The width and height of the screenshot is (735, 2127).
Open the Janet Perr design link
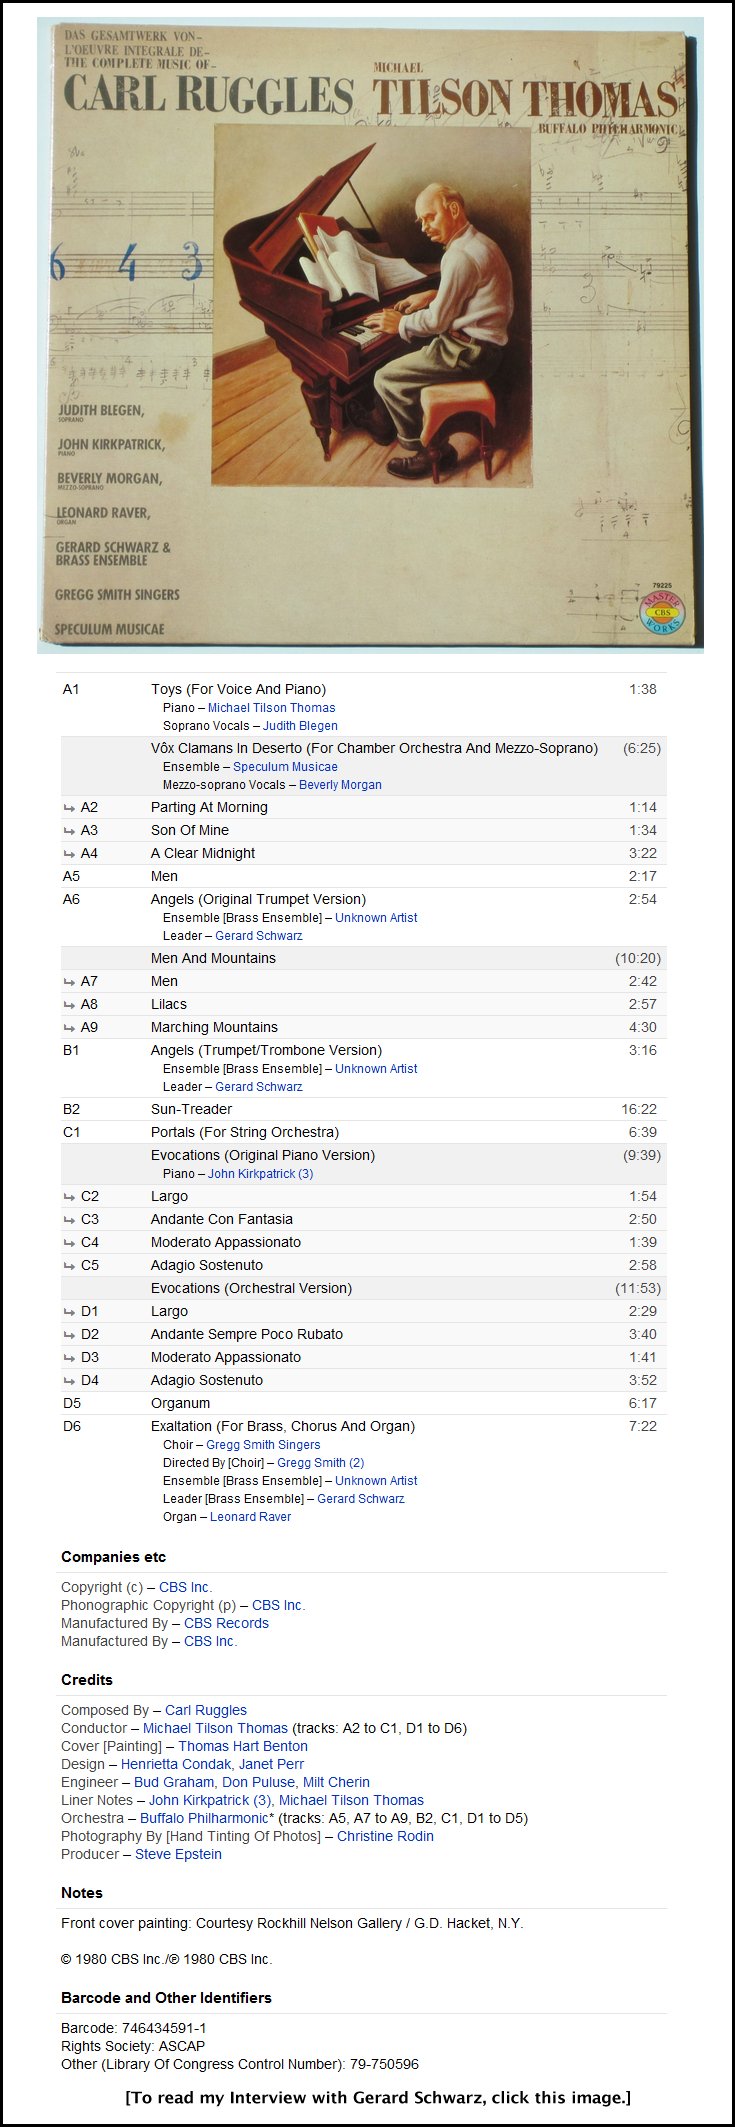click(271, 1764)
